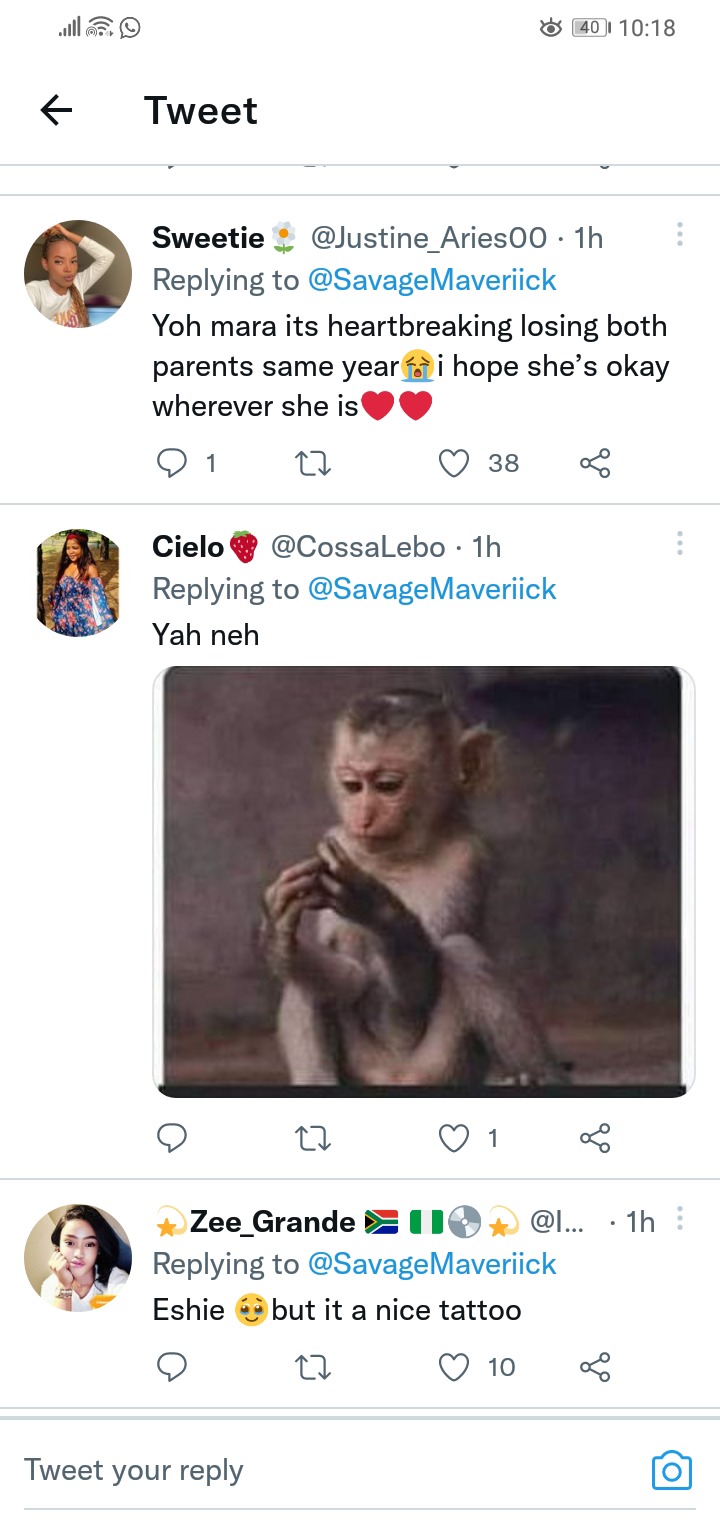Image resolution: width=720 pixels, height=1520 pixels.
Task: Reply to Sweetie's tweet
Action: tap(173, 462)
